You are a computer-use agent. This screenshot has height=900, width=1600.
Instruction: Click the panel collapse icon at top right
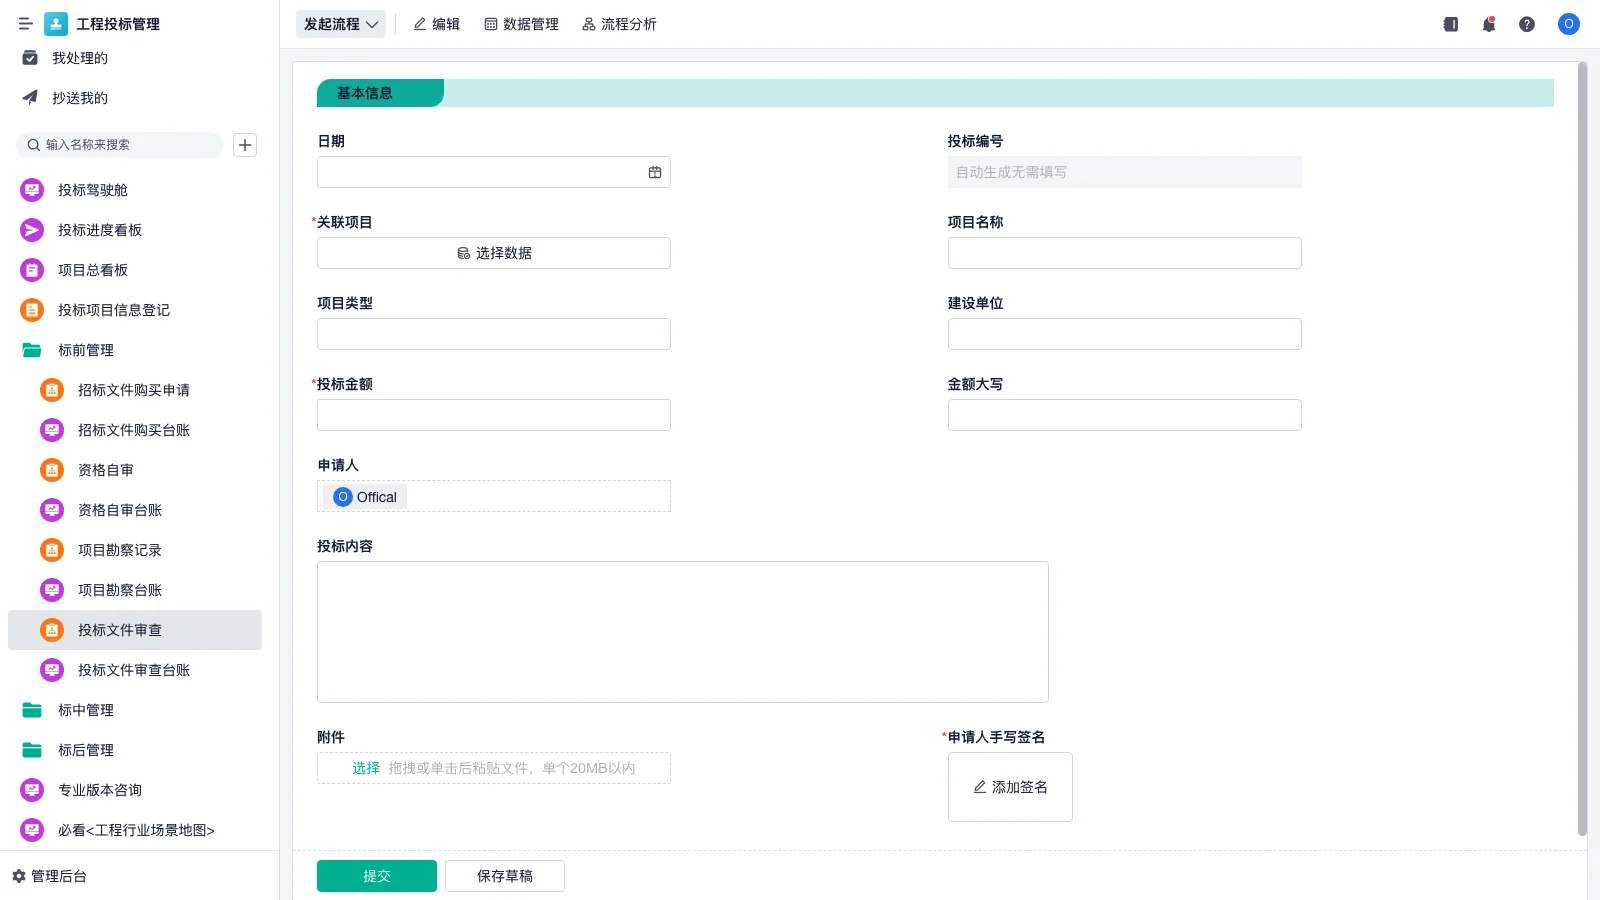[1449, 24]
